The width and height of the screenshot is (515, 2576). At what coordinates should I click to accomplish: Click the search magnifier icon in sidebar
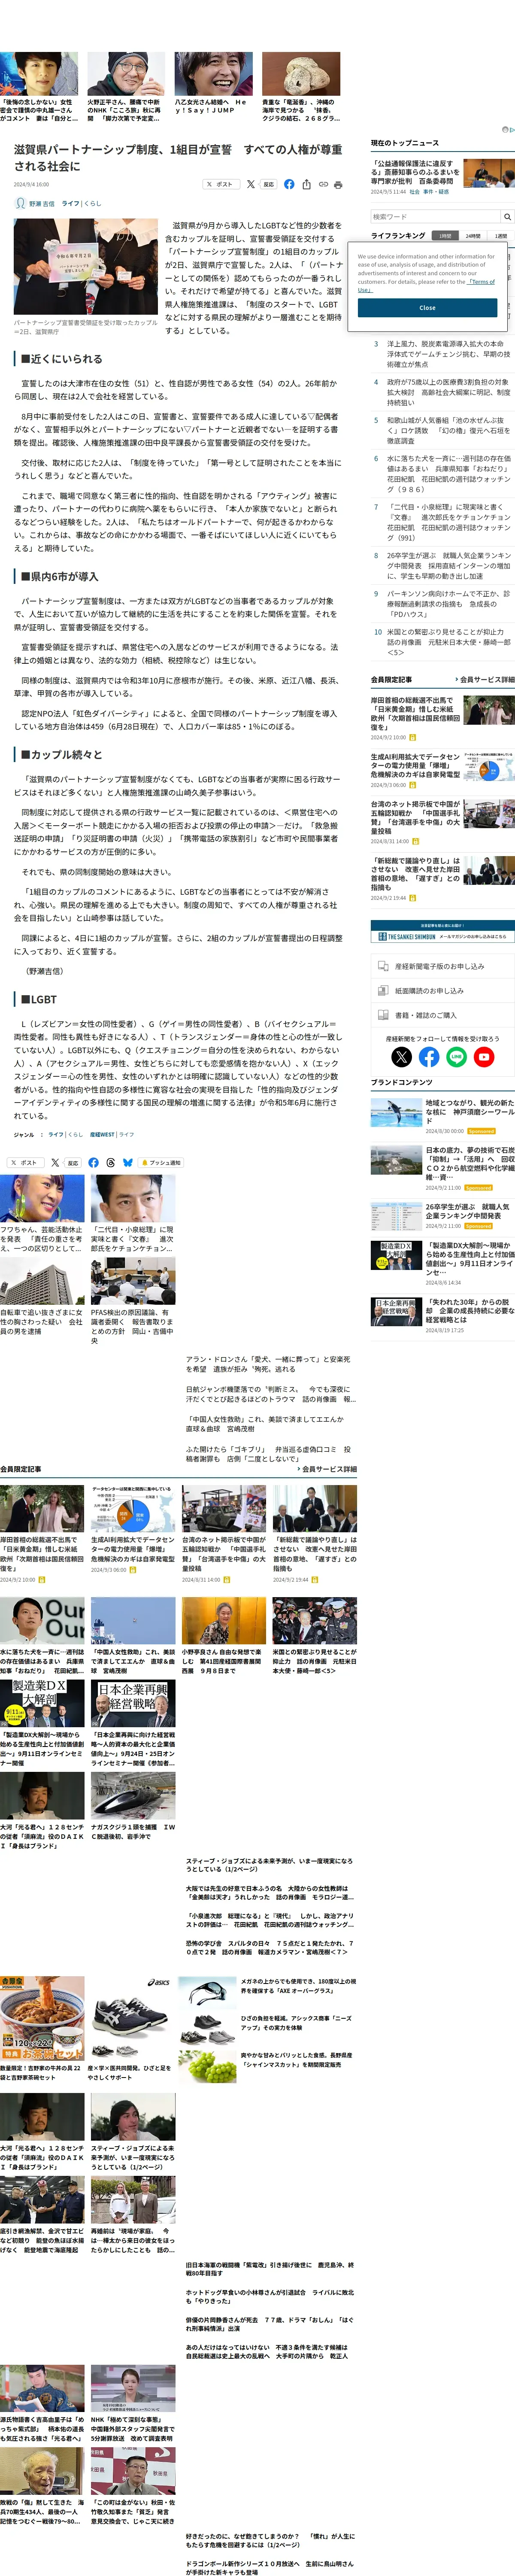(507, 216)
